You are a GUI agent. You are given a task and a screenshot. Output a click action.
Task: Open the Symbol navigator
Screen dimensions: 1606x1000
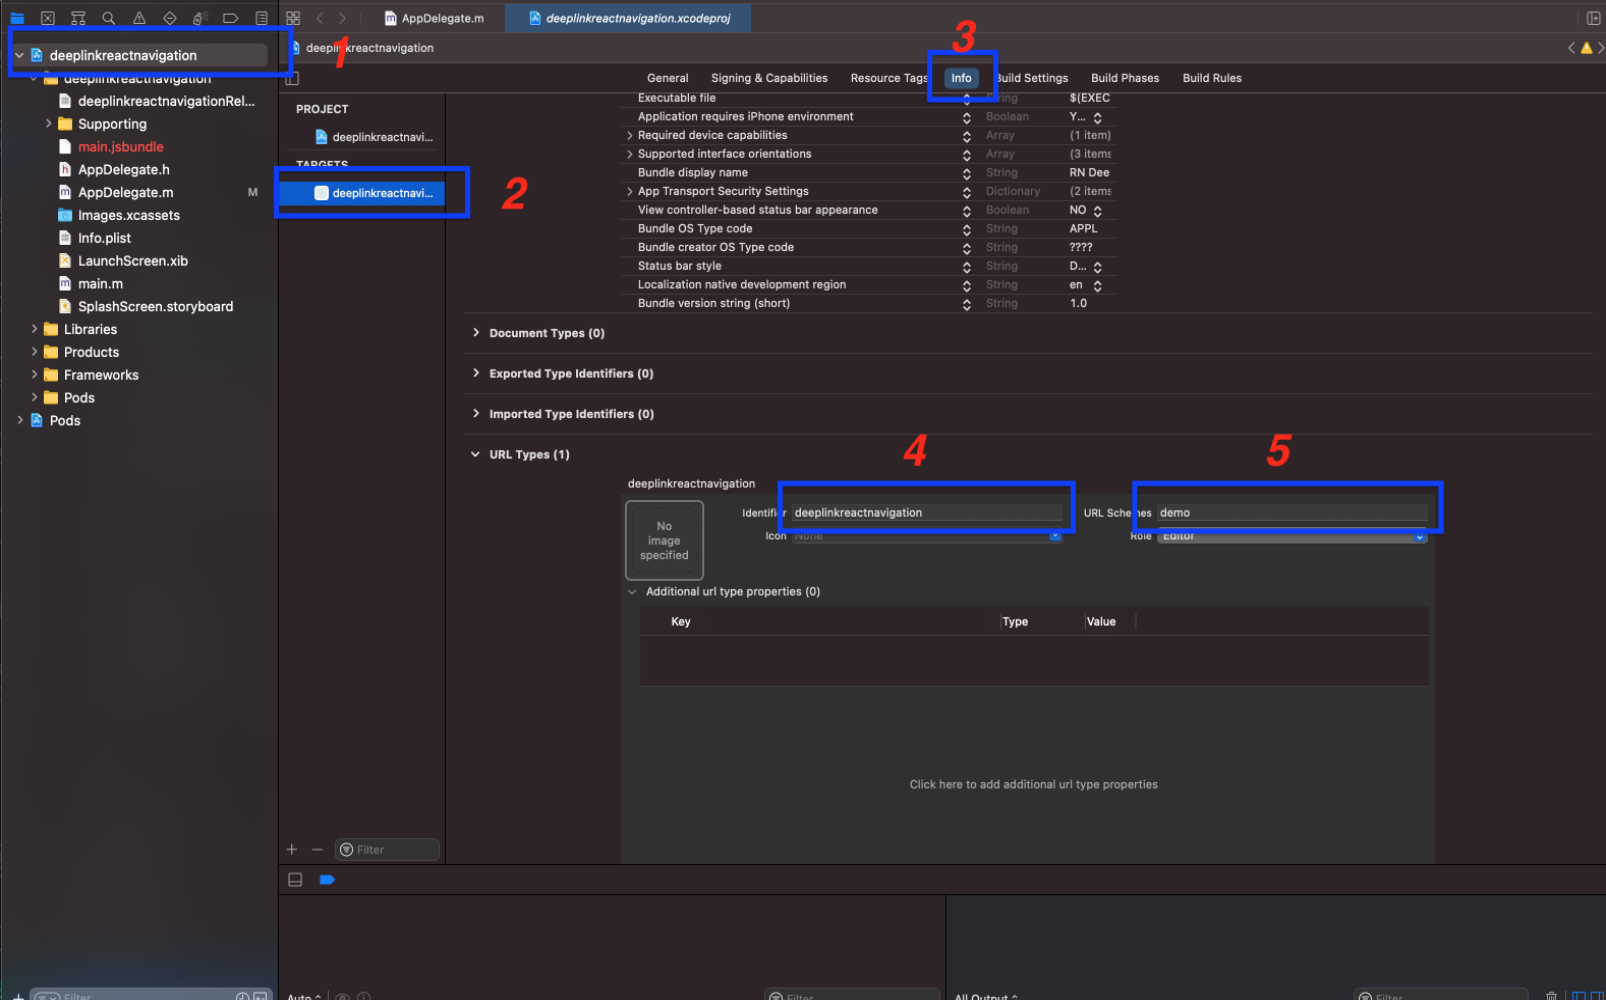click(x=78, y=18)
